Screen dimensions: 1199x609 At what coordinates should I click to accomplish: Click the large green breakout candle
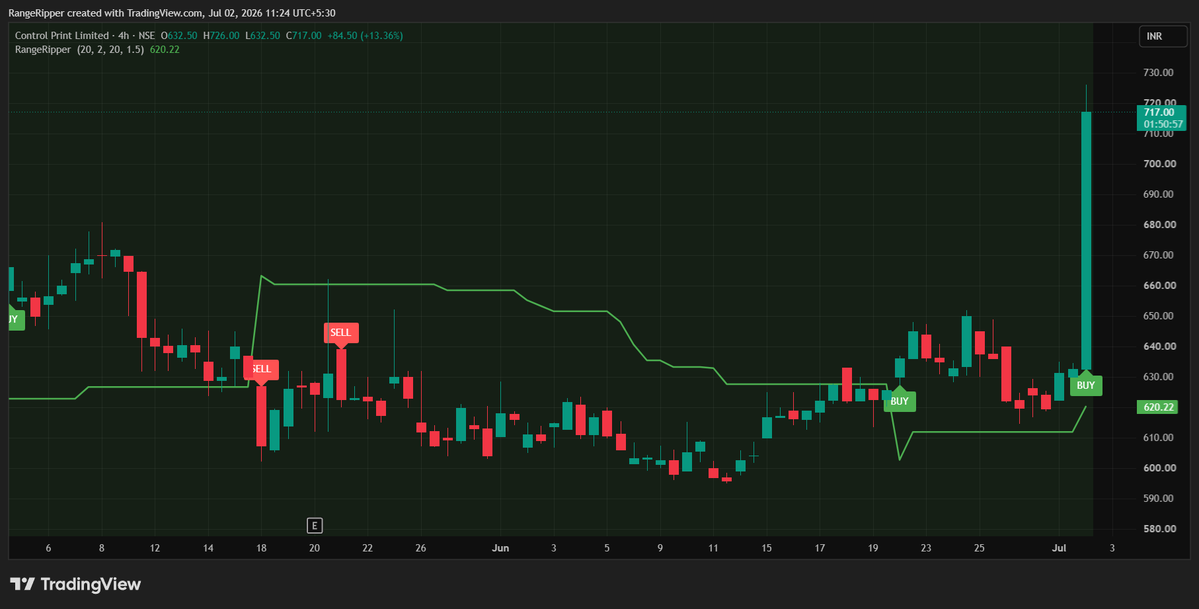click(x=1086, y=241)
